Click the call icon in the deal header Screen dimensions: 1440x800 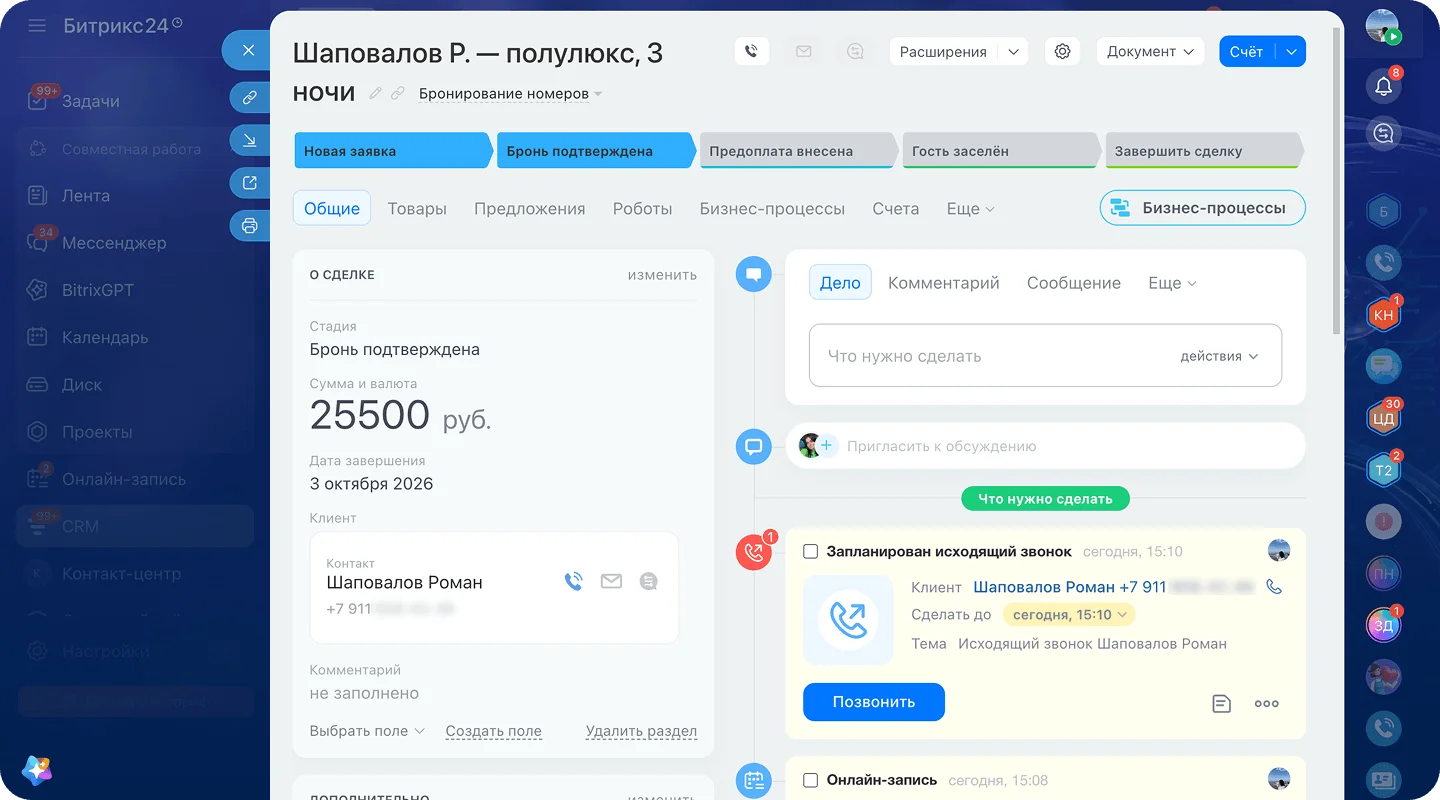[752, 52]
